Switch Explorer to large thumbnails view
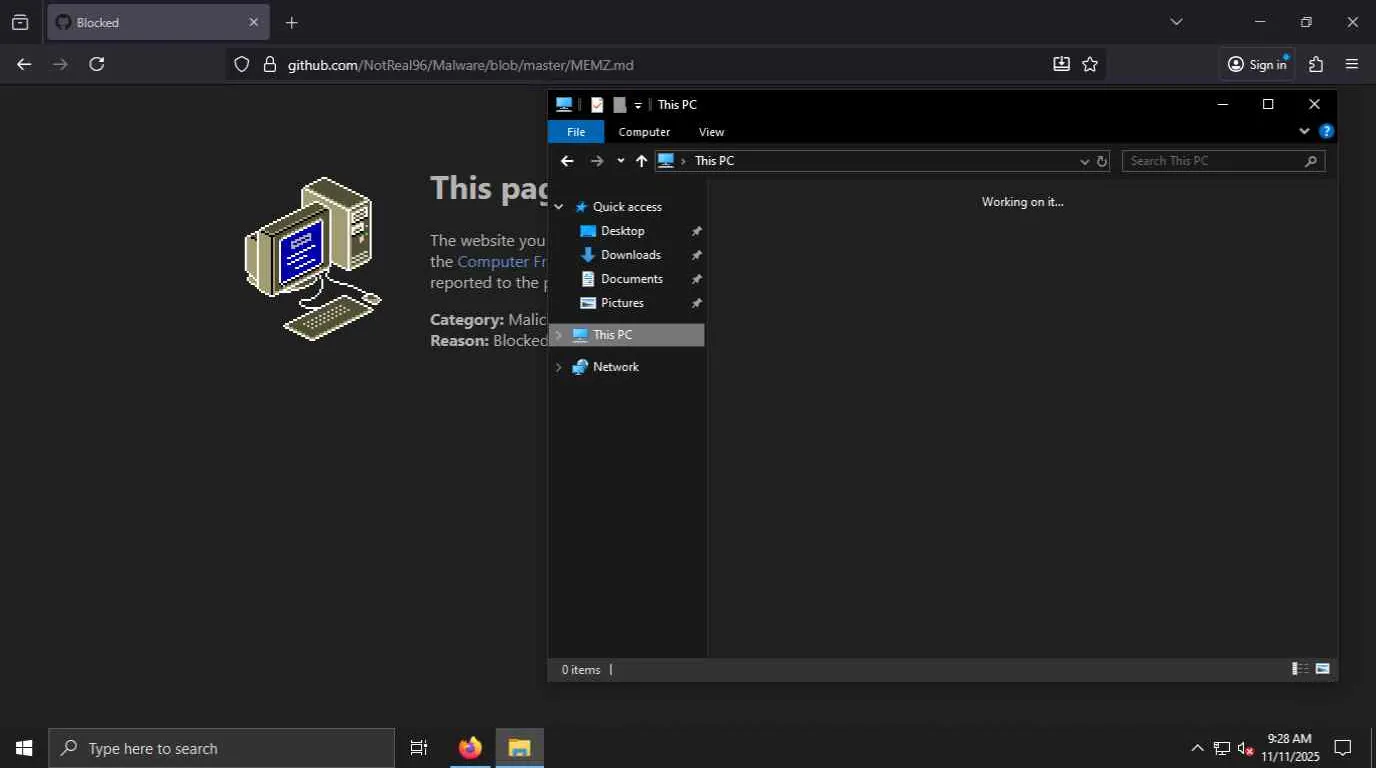This screenshot has height=768, width=1376. (x=1322, y=669)
